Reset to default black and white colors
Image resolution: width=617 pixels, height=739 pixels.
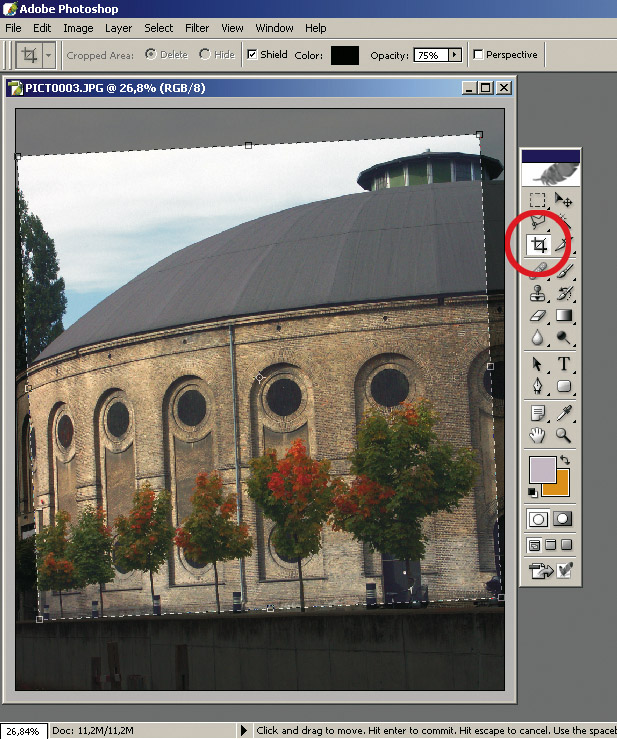pos(533,493)
